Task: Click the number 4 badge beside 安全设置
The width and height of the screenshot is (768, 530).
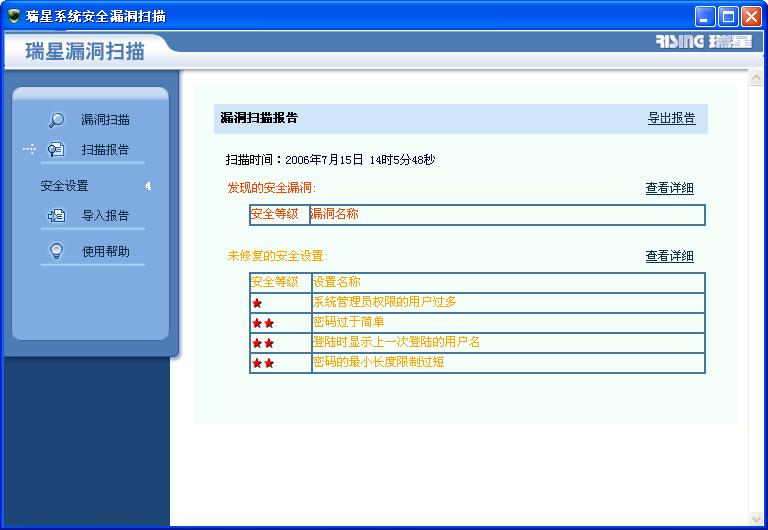Action: pos(148,186)
